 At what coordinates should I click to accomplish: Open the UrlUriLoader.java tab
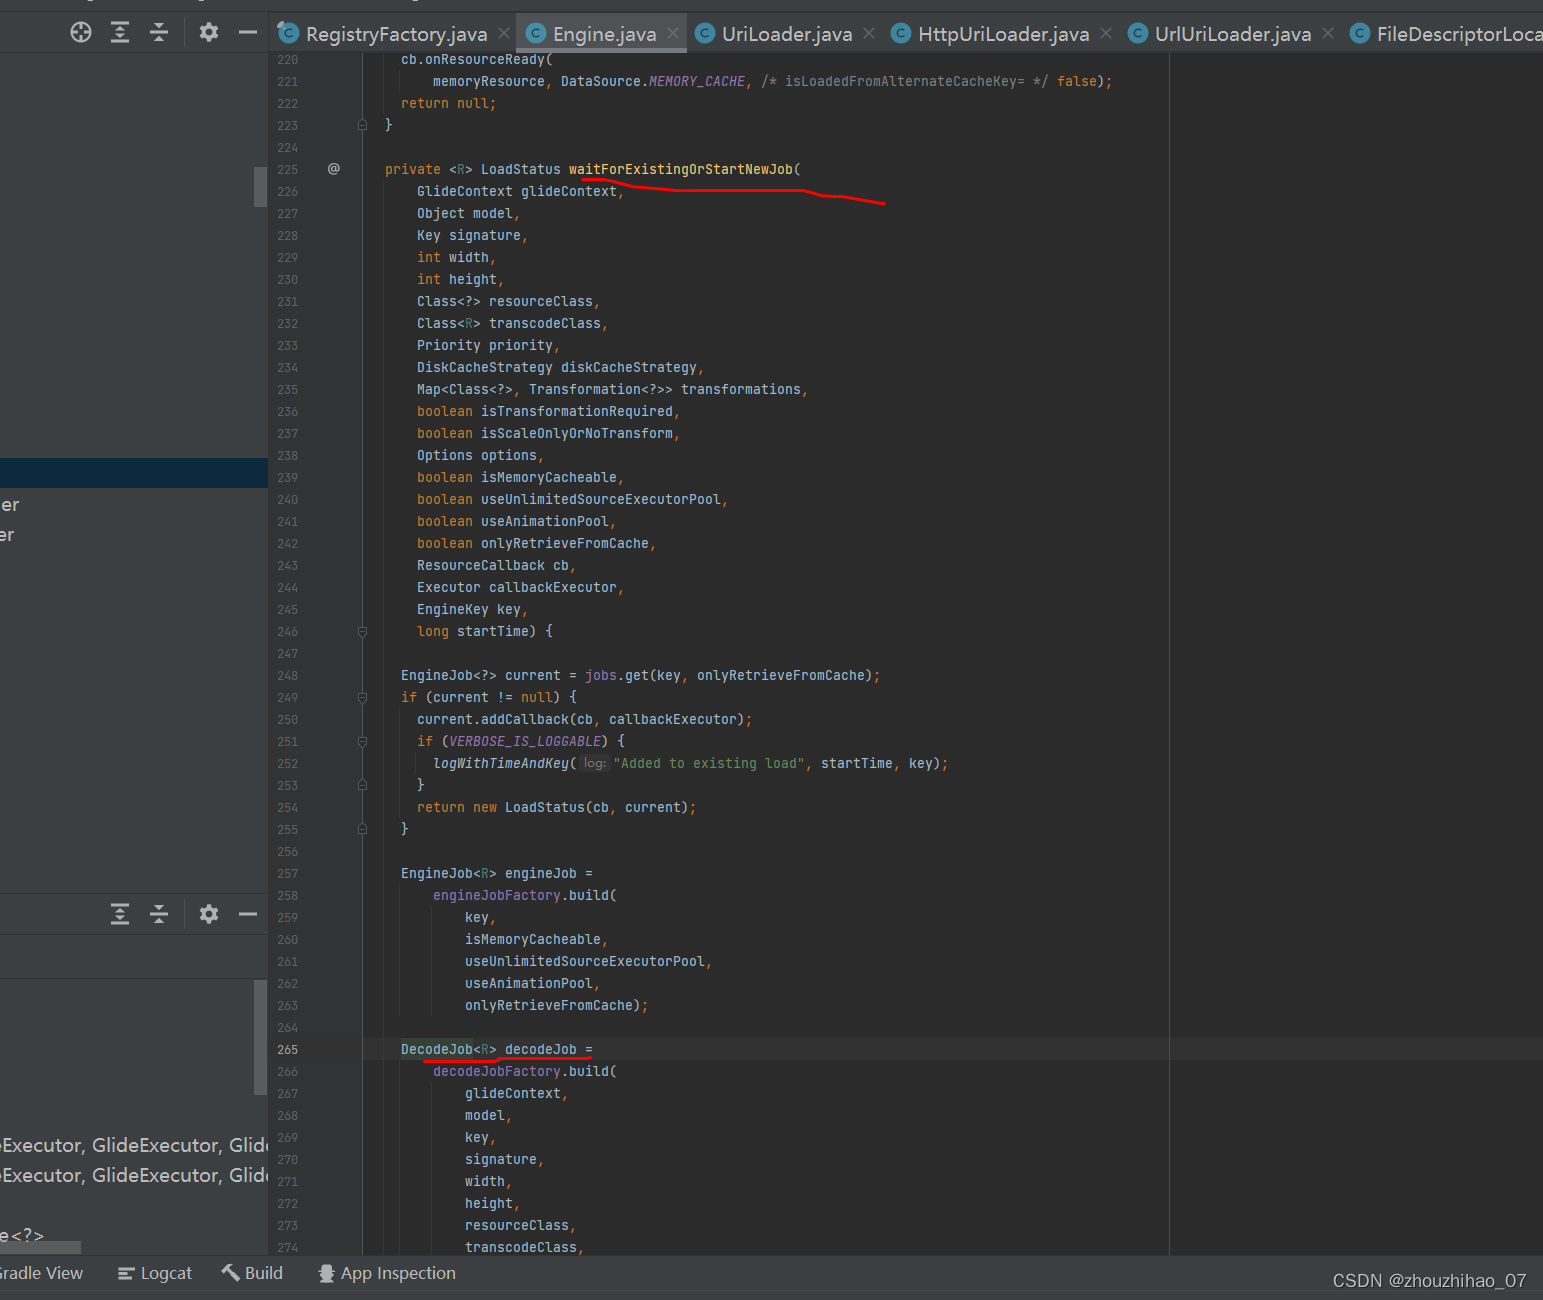pos(1232,34)
